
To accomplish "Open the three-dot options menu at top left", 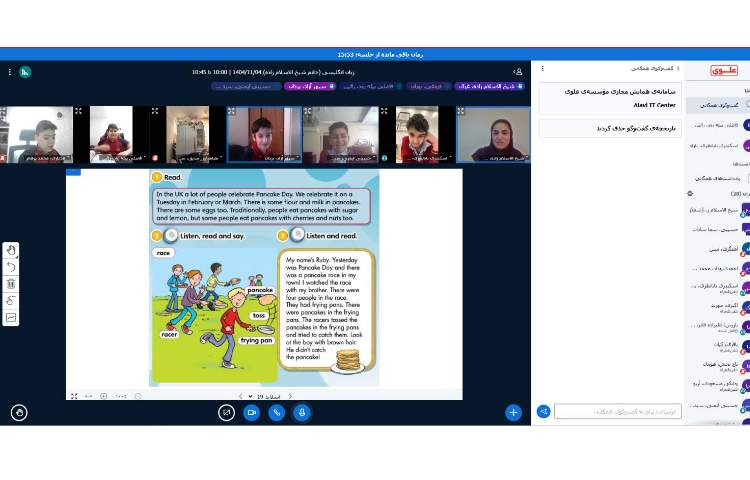I will (9, 72).
